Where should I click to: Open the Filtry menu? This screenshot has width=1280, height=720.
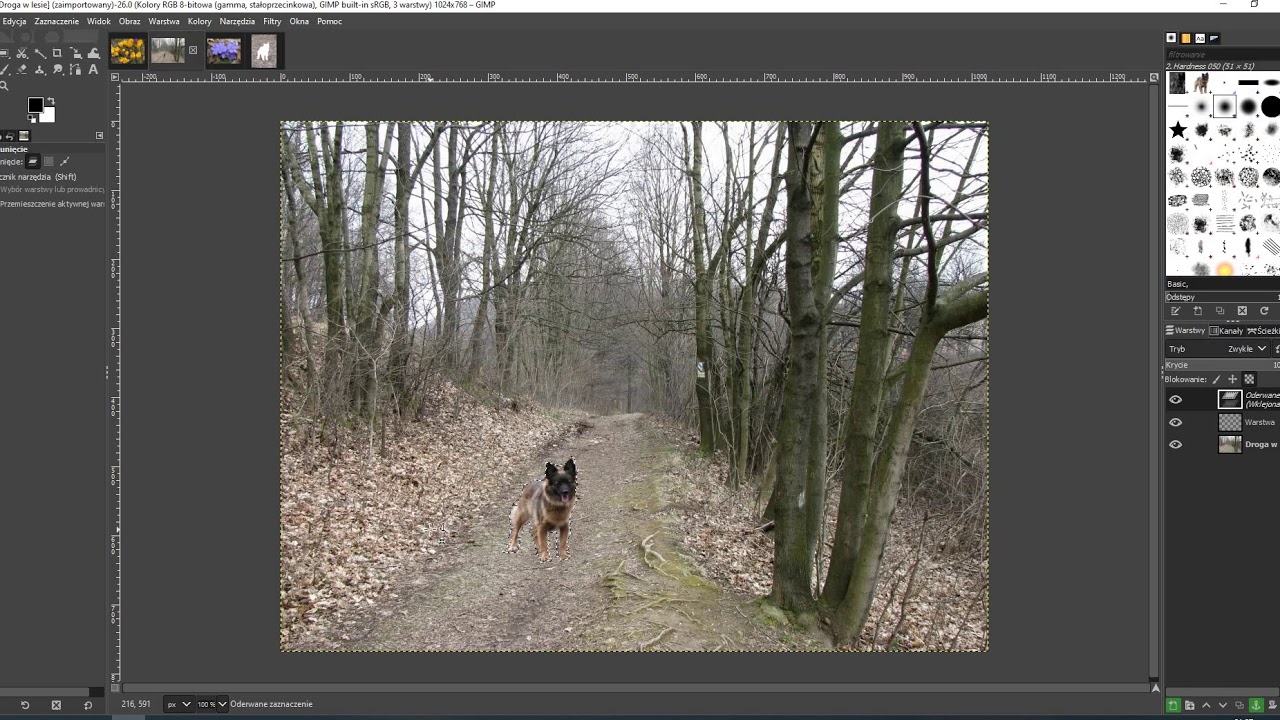pyautogui.click(x=272, y=21)
